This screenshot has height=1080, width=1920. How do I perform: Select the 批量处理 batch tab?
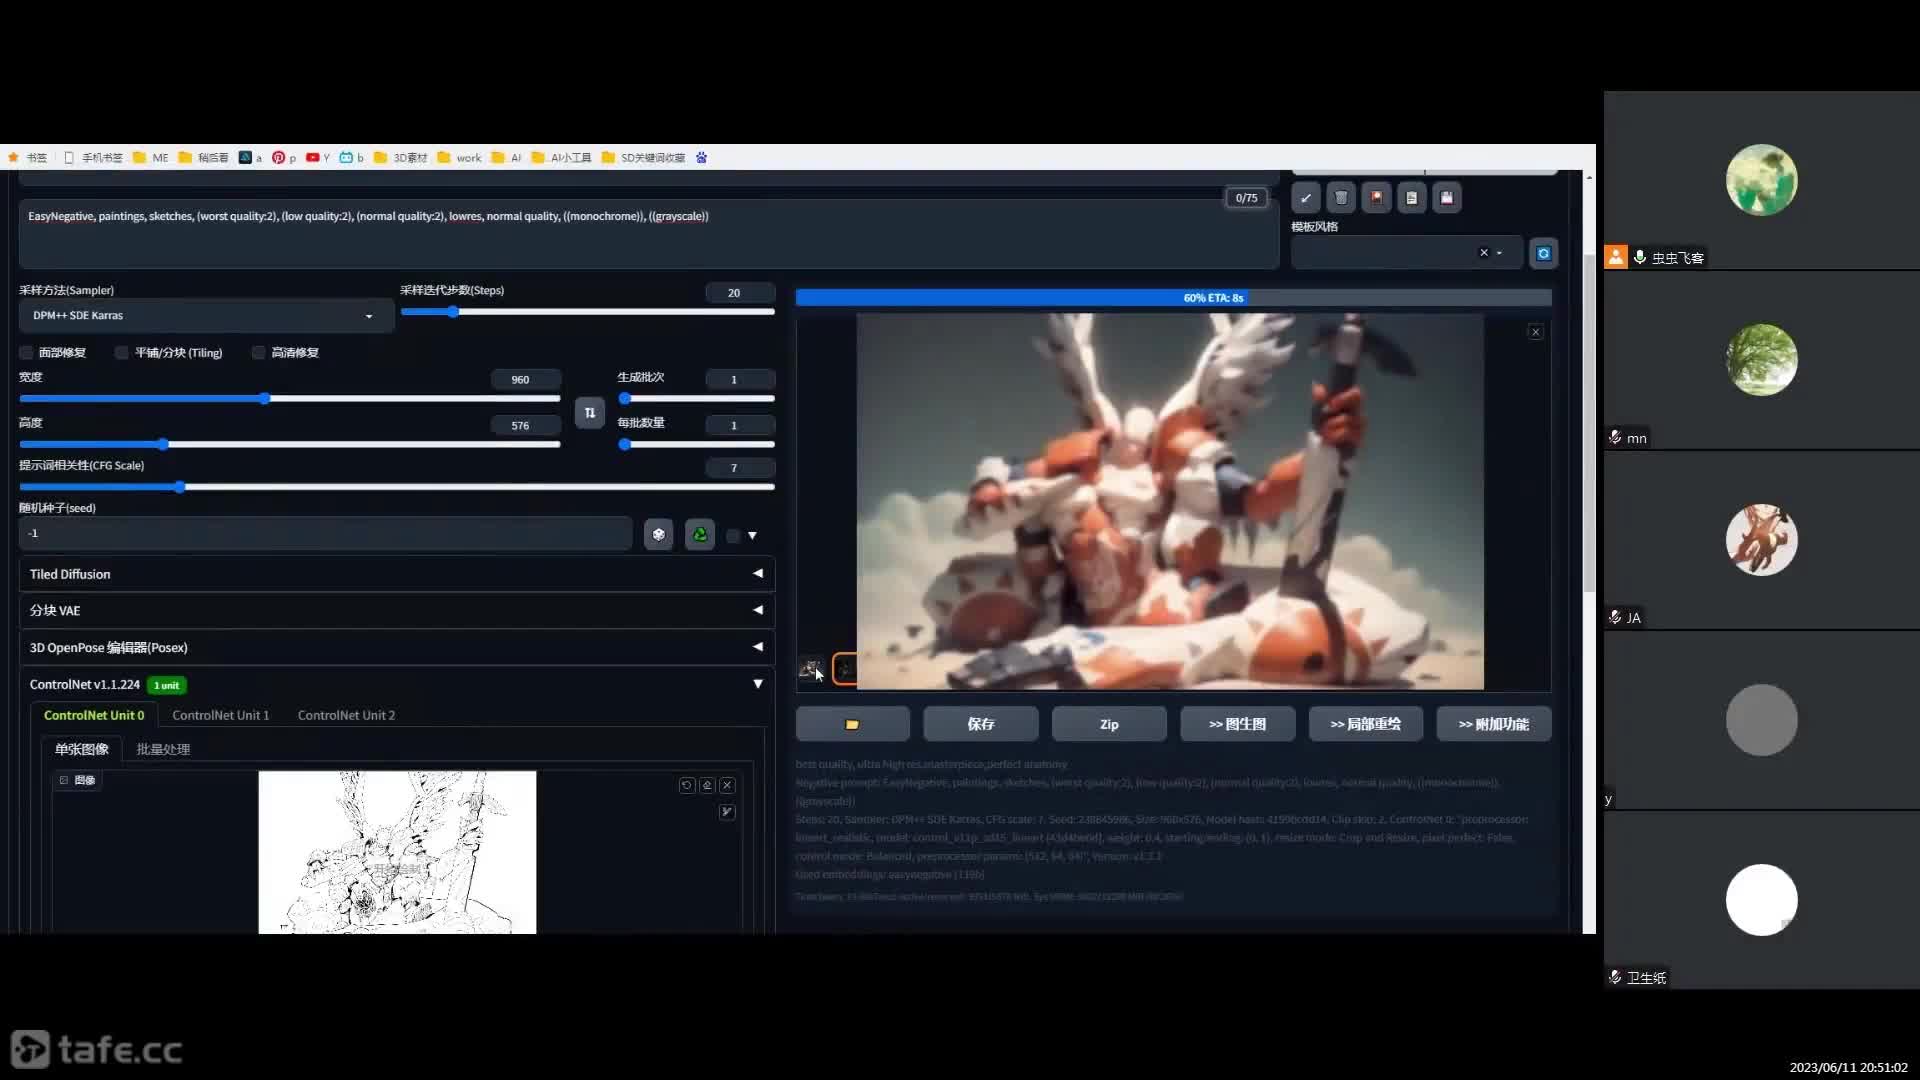pos(163,749)
